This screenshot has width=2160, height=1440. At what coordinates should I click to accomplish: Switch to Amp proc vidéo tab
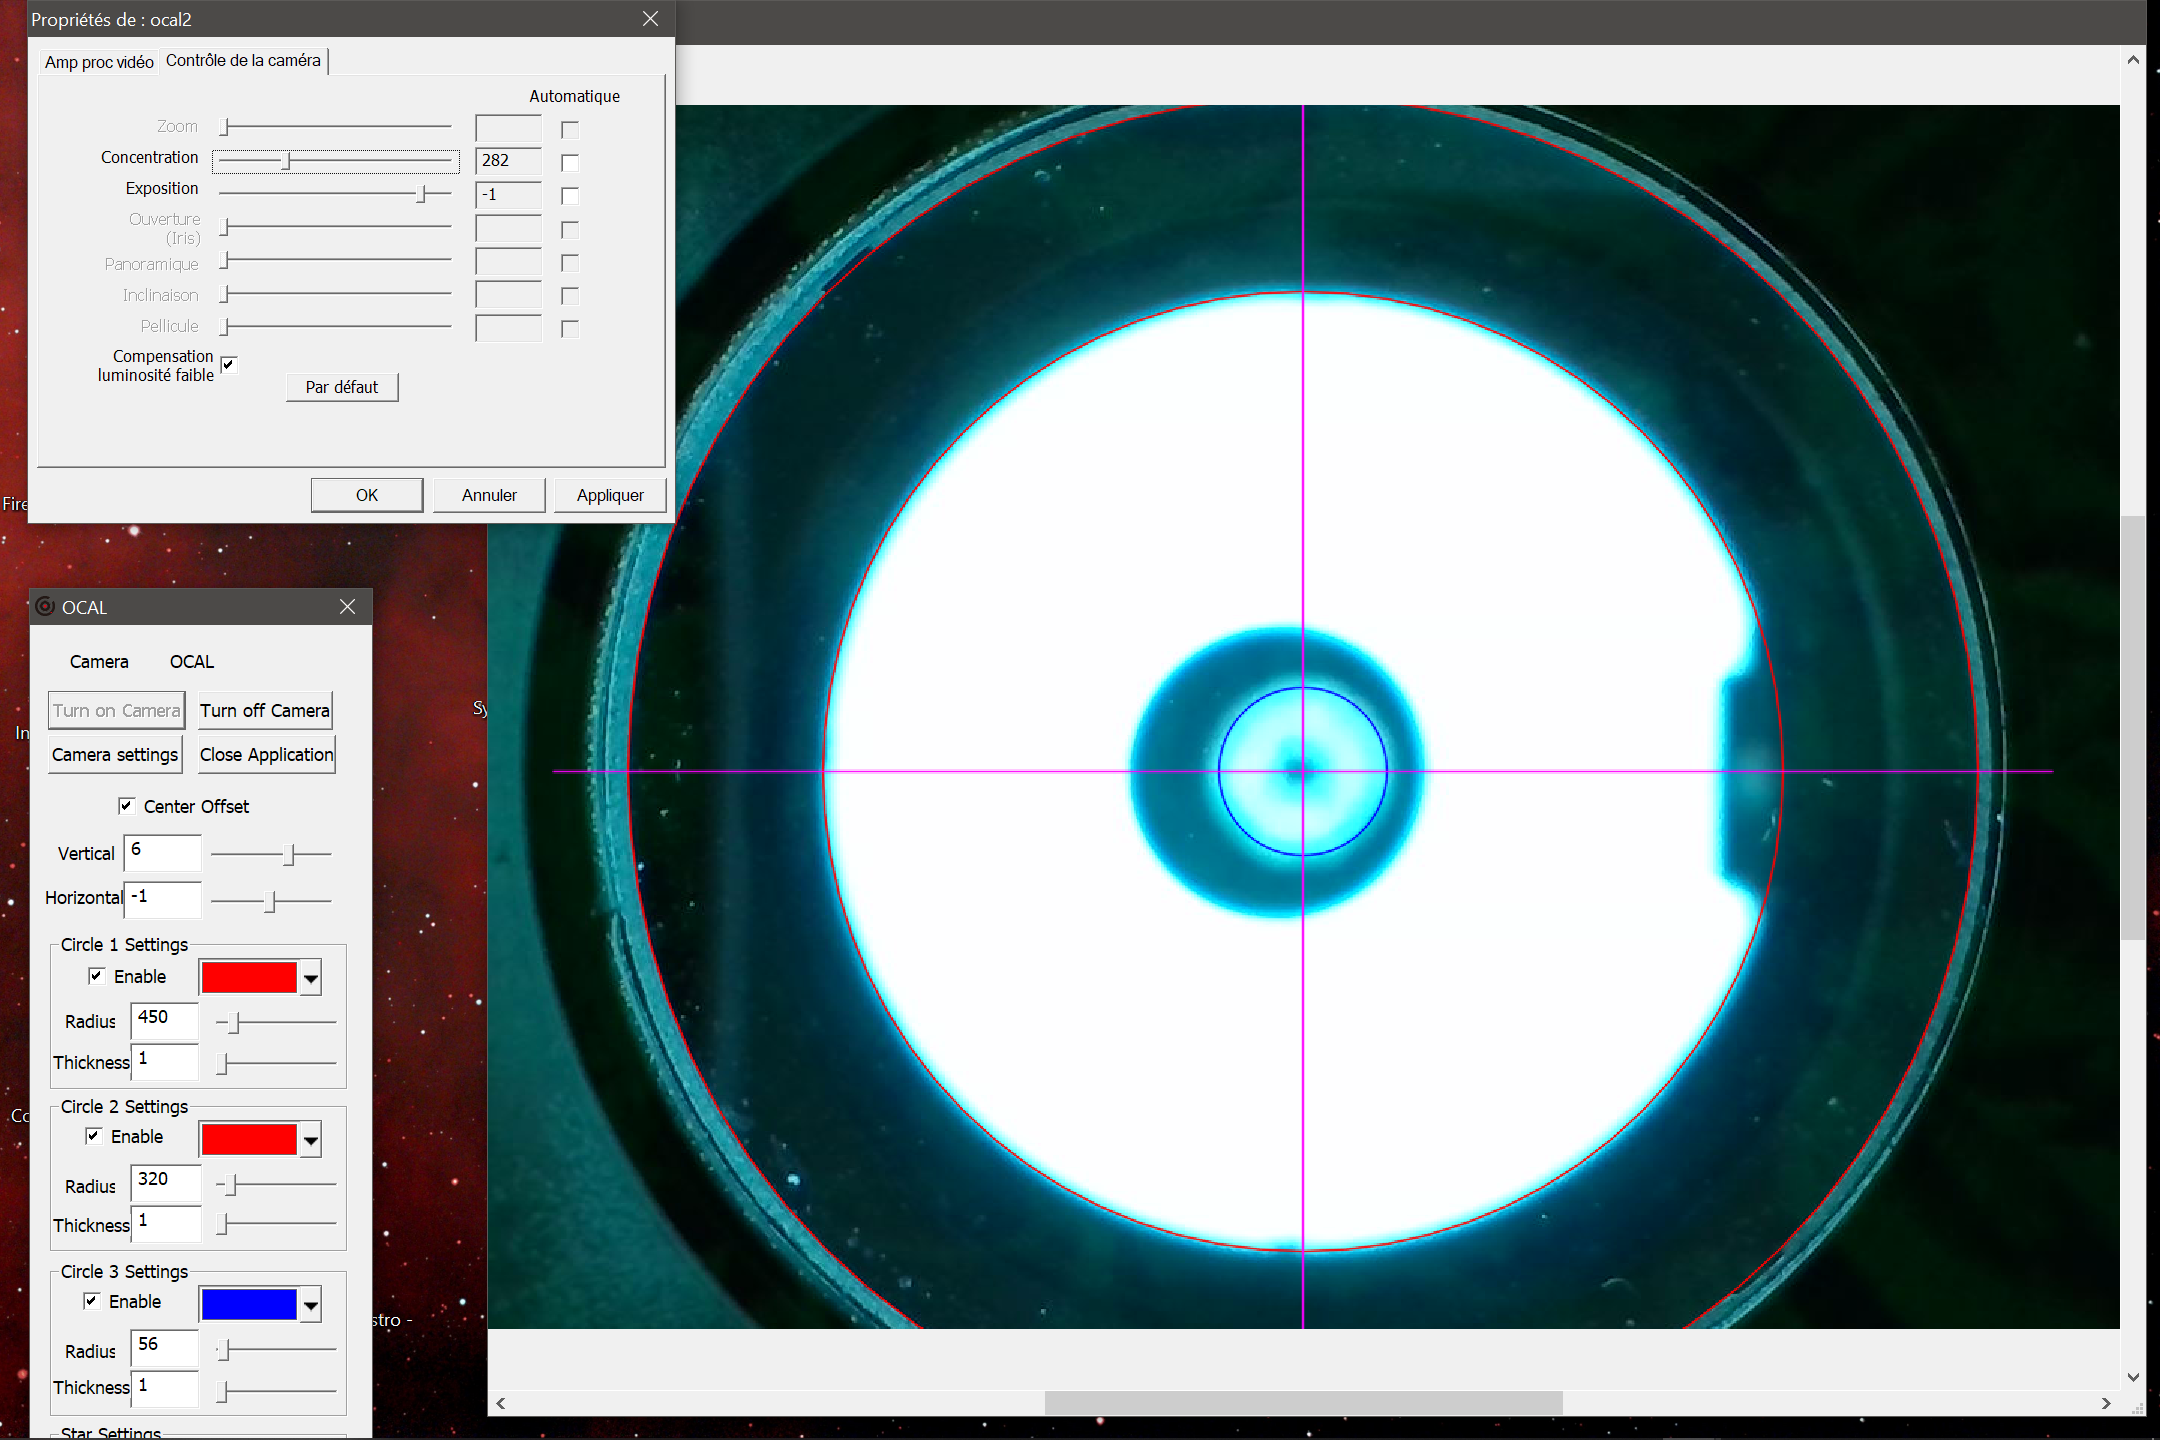pyautogui.click(x=99, y=62)
